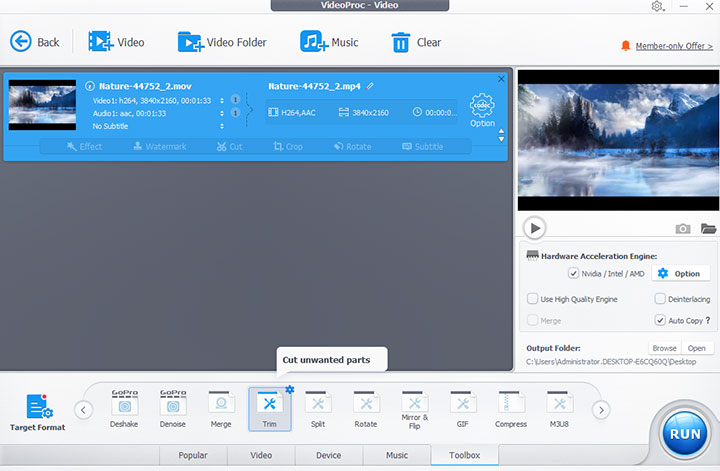Screen dimensions: 720x471
Task: Toggle Nvidia / Intel / AMD acceleration
Action: [x=574, y=274]
